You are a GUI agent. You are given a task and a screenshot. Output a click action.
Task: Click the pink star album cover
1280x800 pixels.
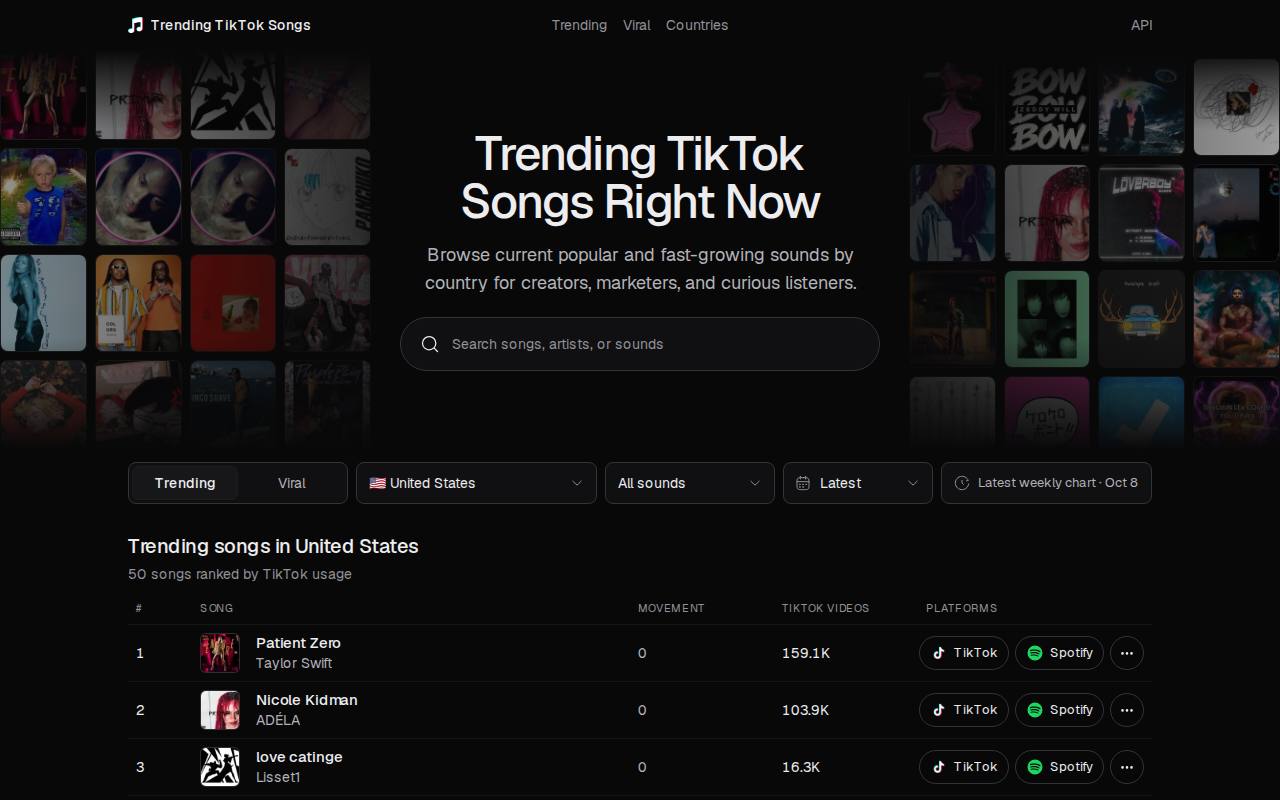[952, 107]
